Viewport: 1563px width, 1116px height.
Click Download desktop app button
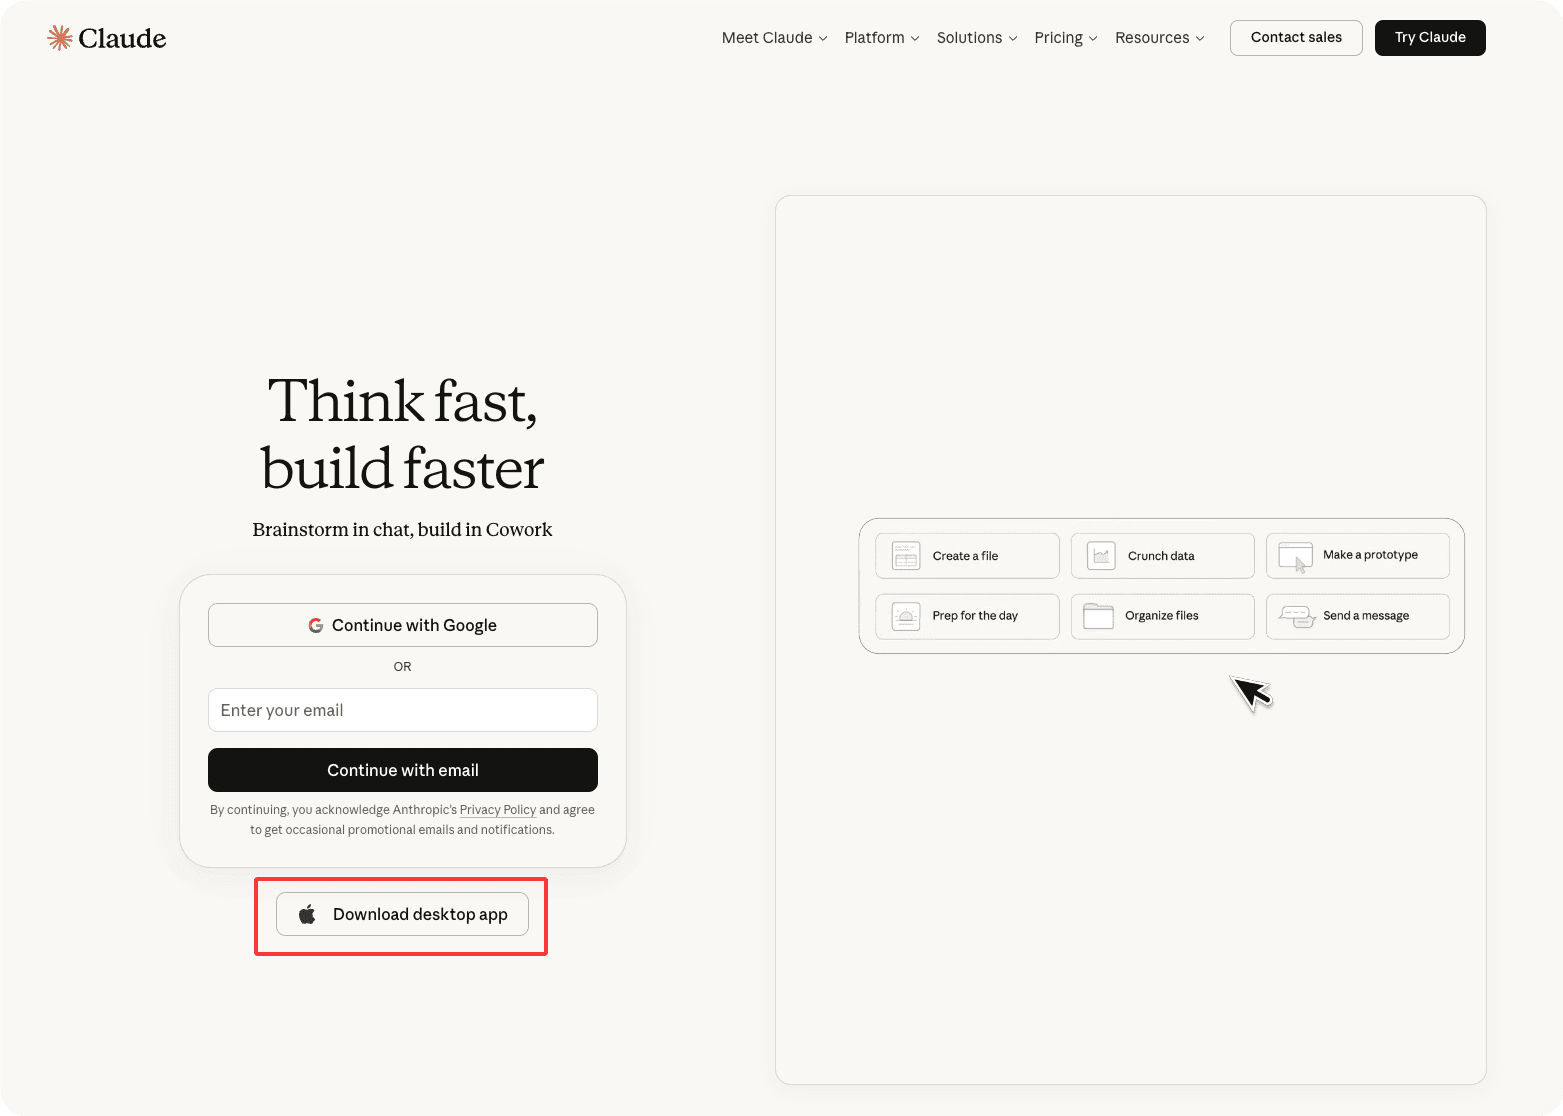402,914
